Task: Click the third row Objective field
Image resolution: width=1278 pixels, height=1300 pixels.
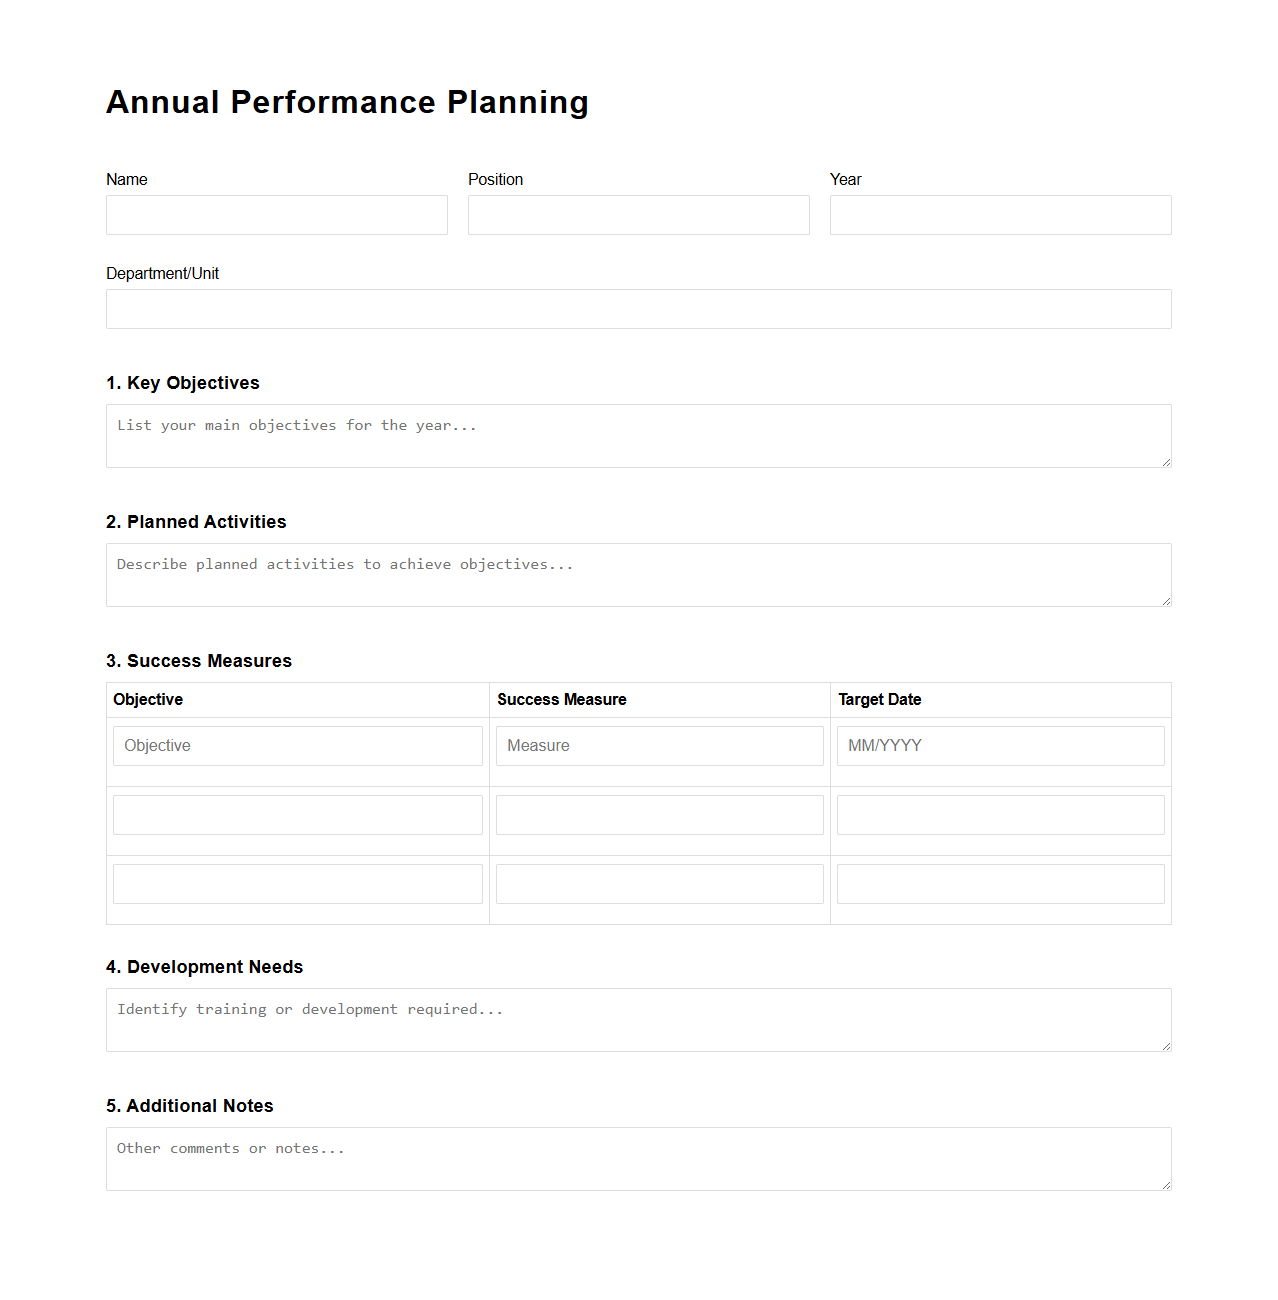Action: [297, 883]
